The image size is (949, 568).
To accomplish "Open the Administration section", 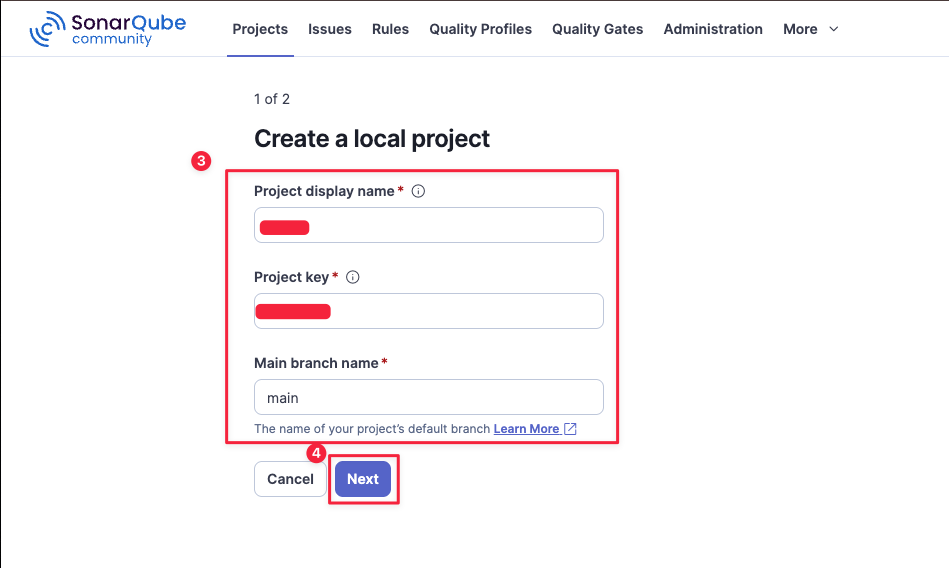I will click(713, 29).
